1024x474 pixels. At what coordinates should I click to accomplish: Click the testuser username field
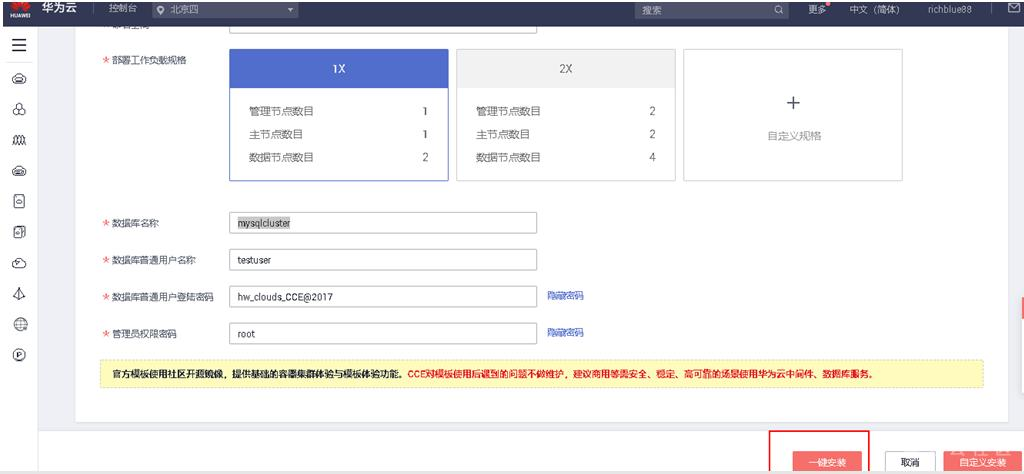(383, 260)
